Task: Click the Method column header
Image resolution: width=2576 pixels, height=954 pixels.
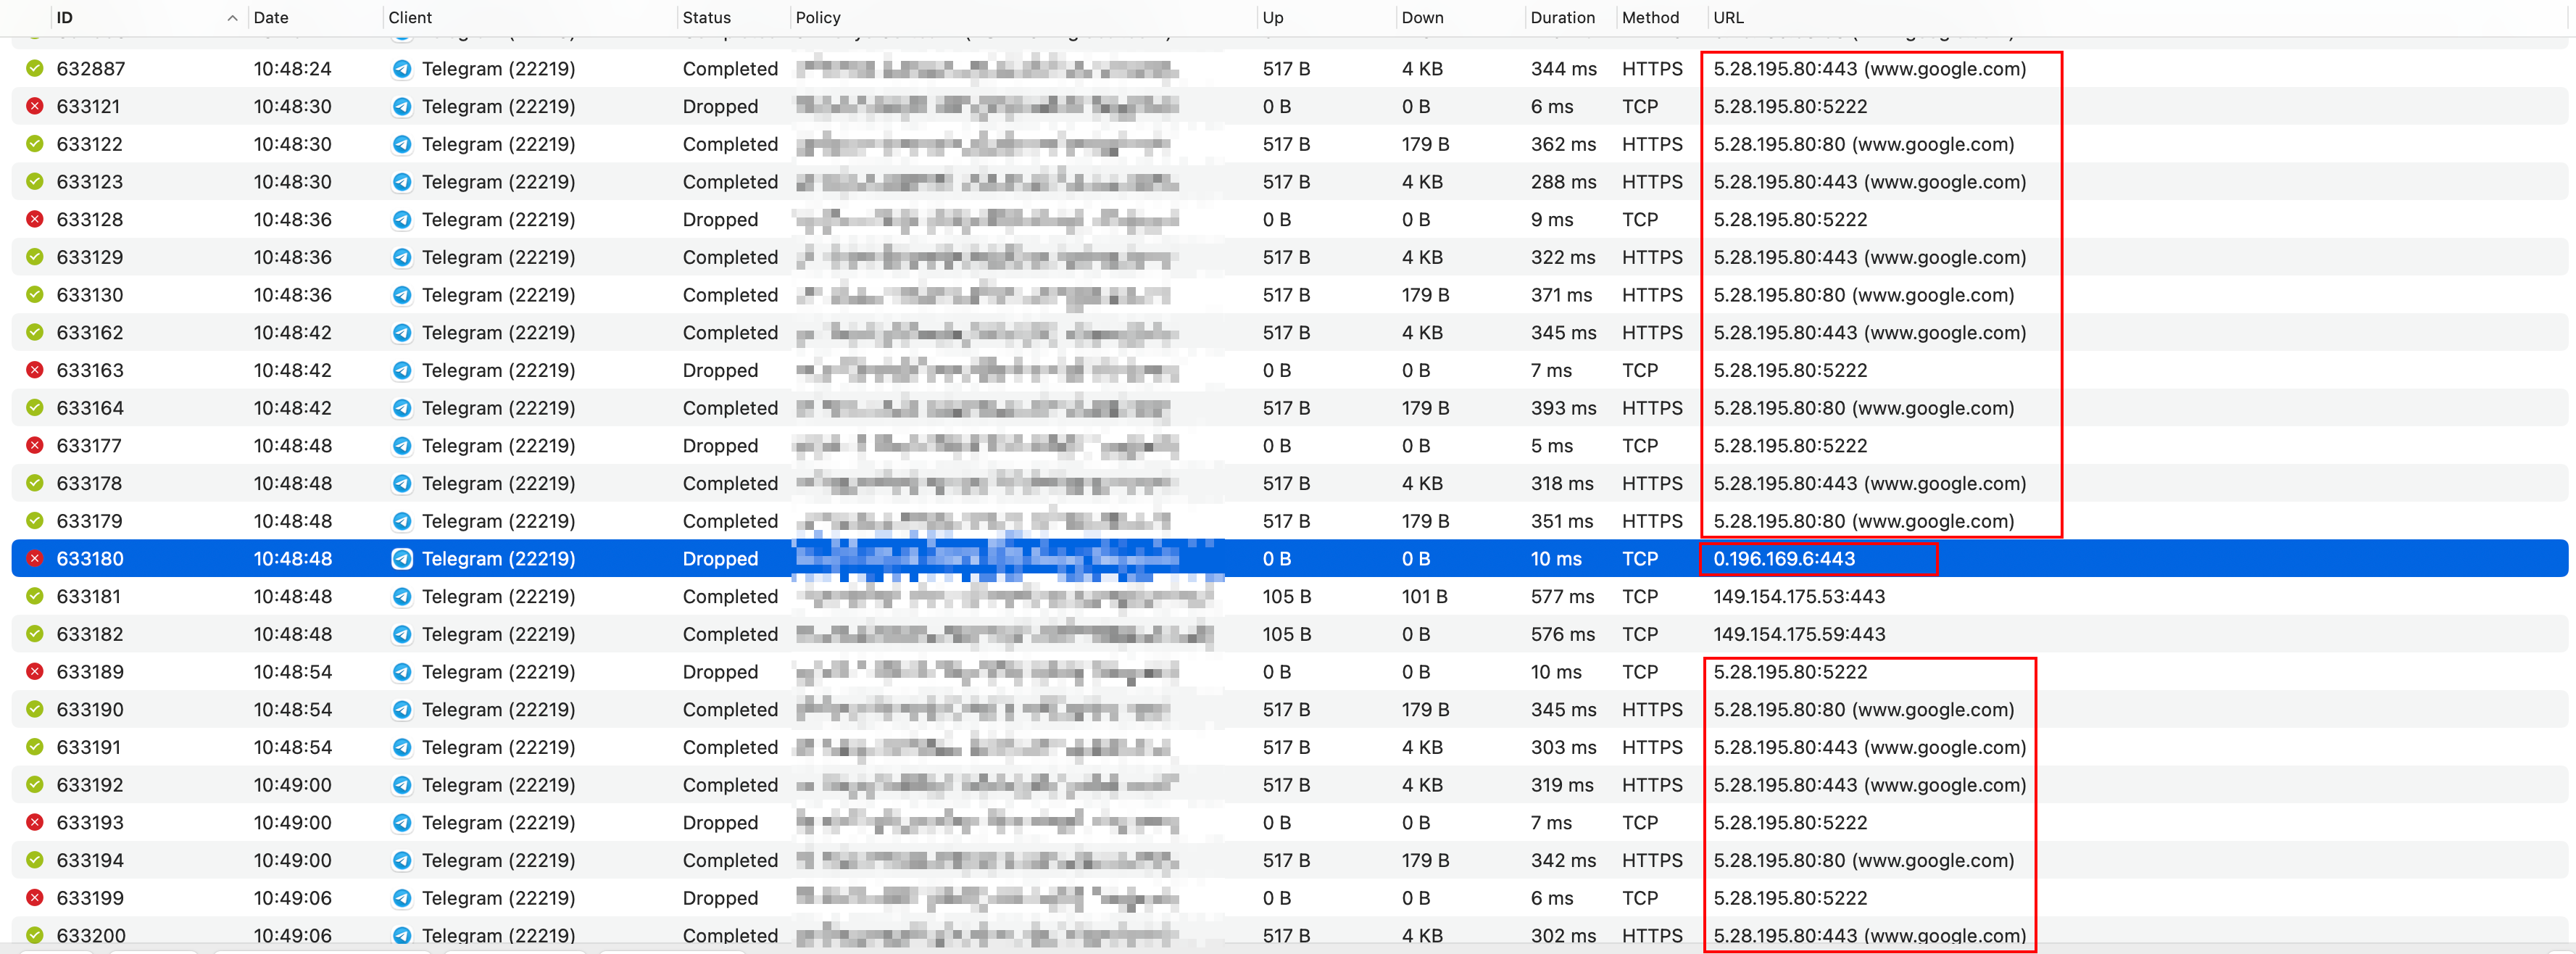Action: (x=1650, y=18)
